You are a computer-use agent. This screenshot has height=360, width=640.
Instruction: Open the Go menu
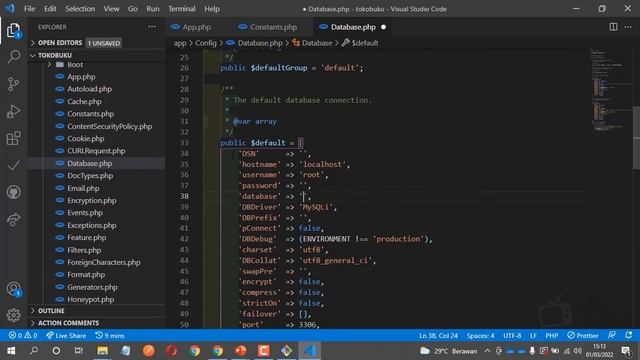click(133, 9)
